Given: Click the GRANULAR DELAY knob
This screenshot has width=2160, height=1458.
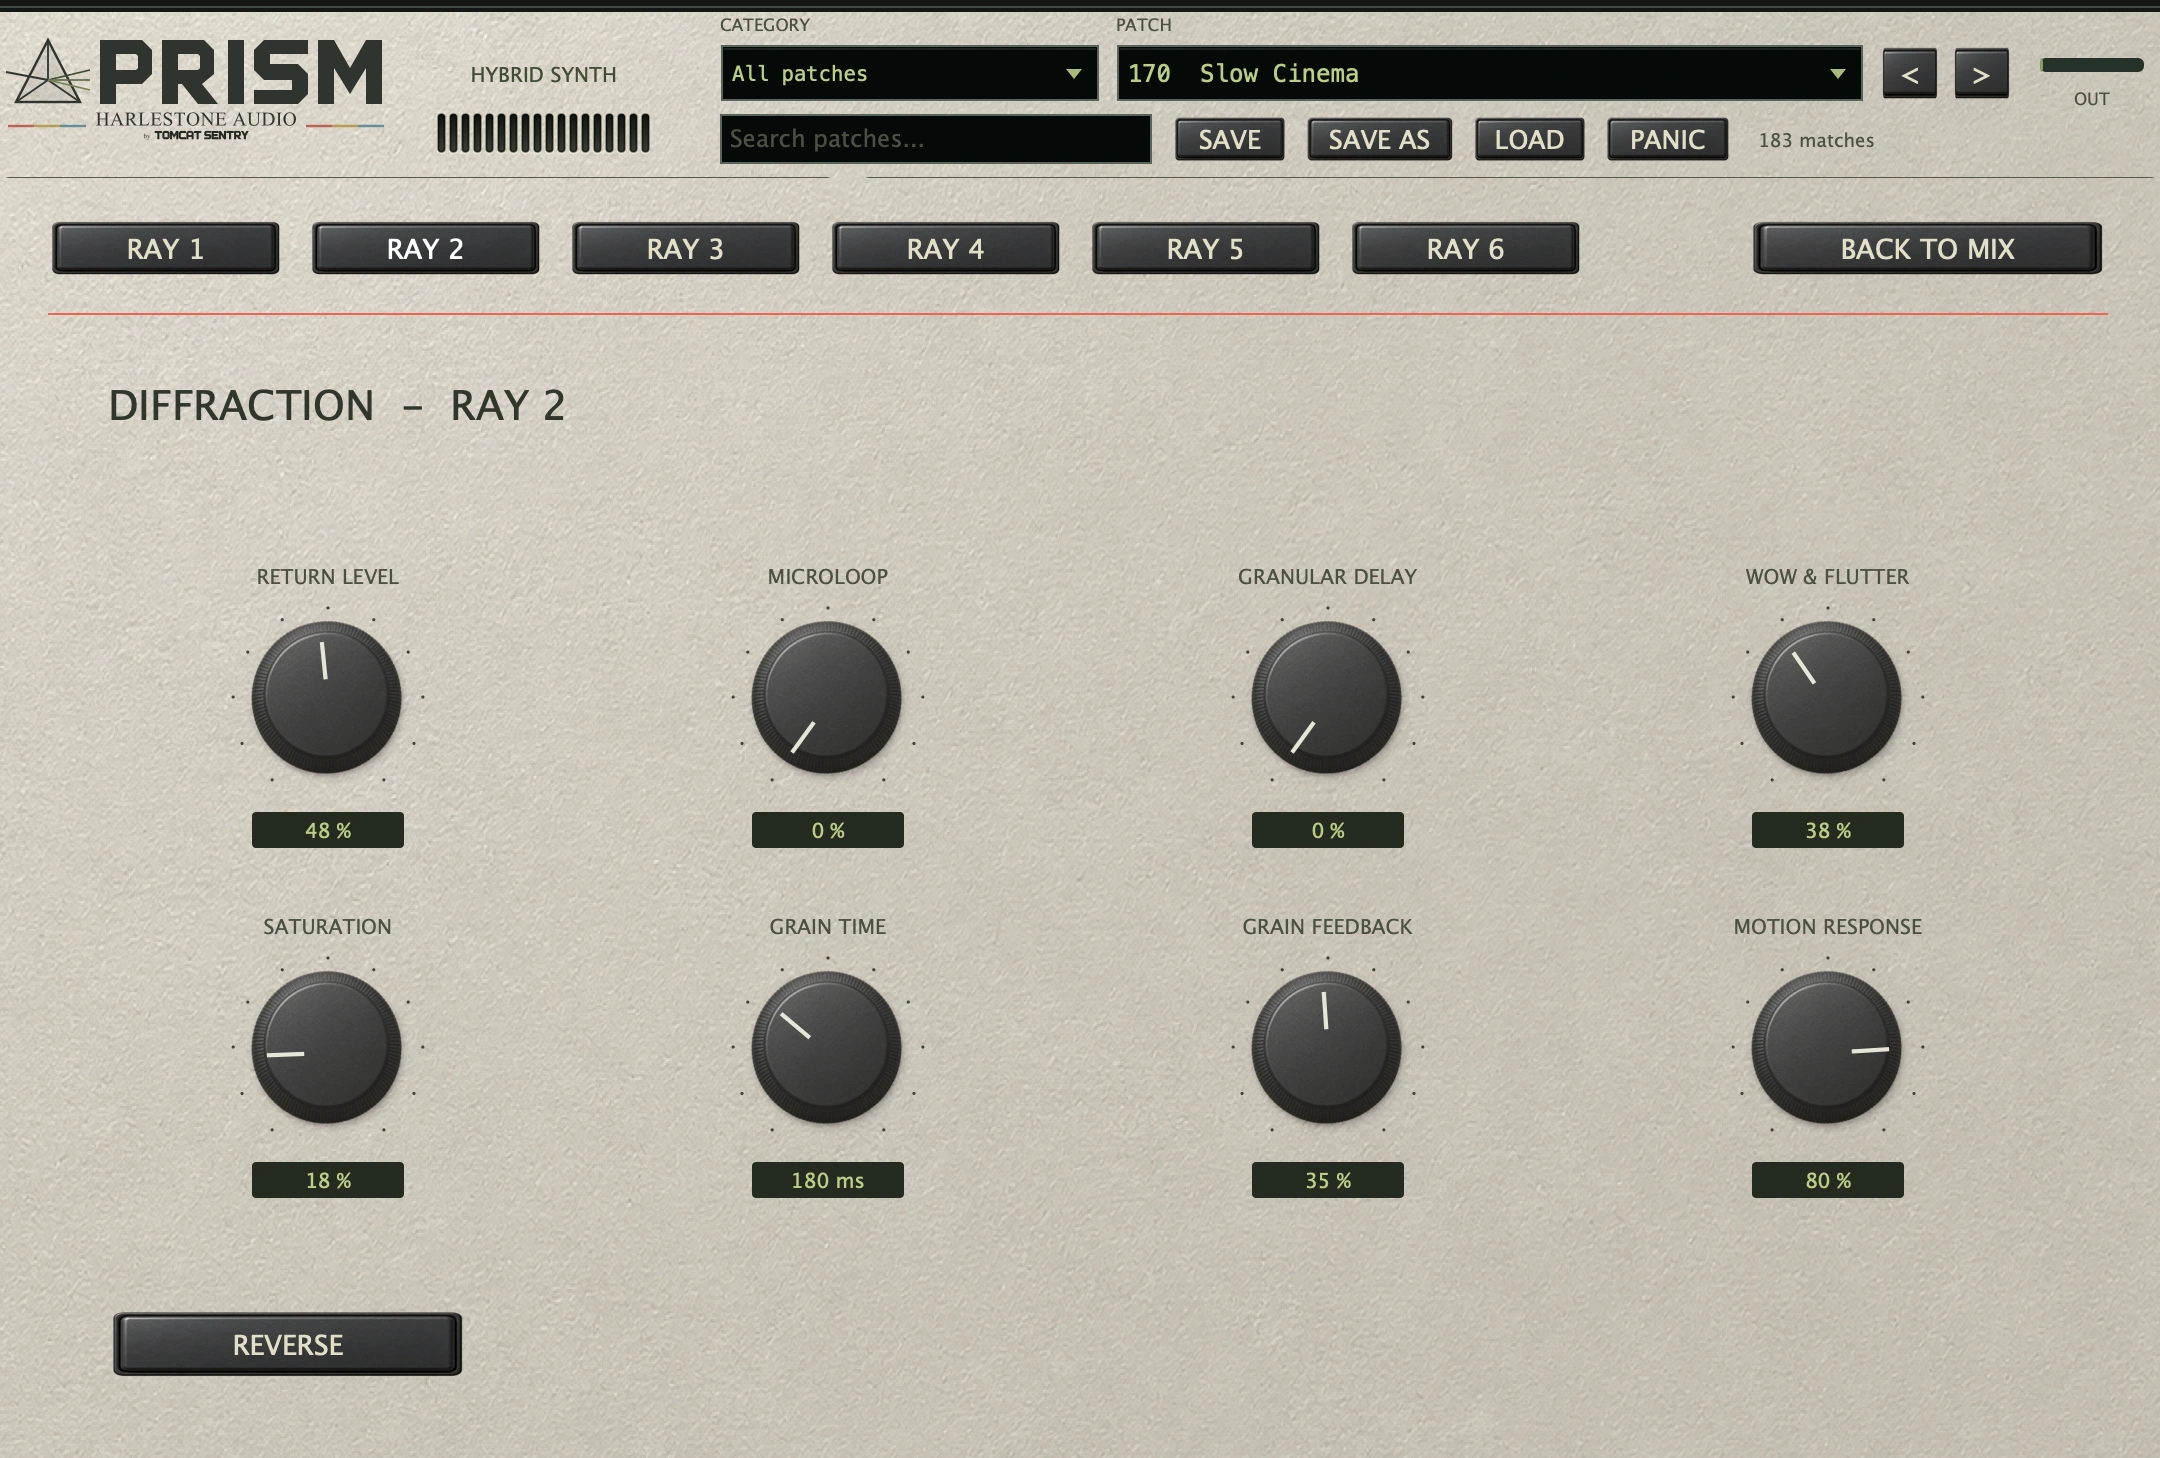Looking at the screenshot, I should click(1326, 697).
